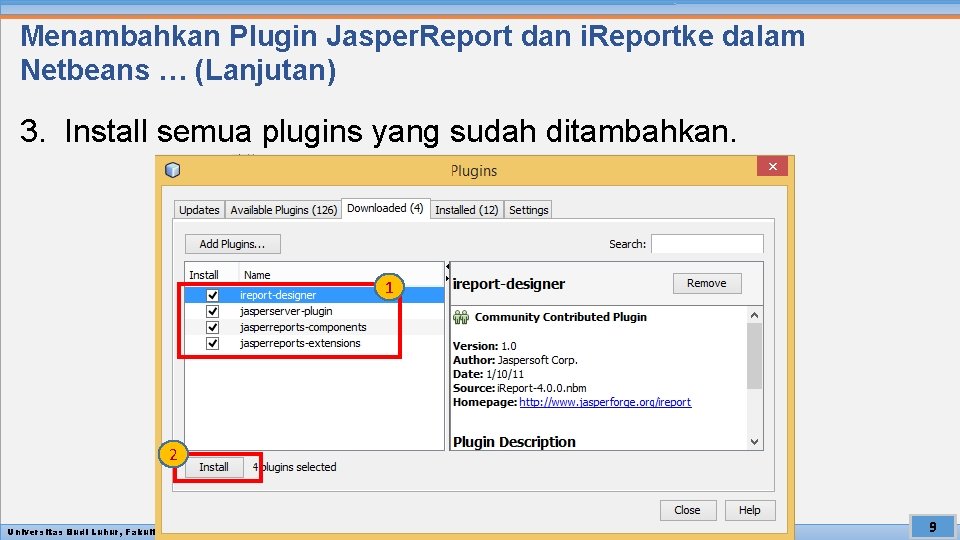Click the Plugin Description heading

tap(514, 442)
